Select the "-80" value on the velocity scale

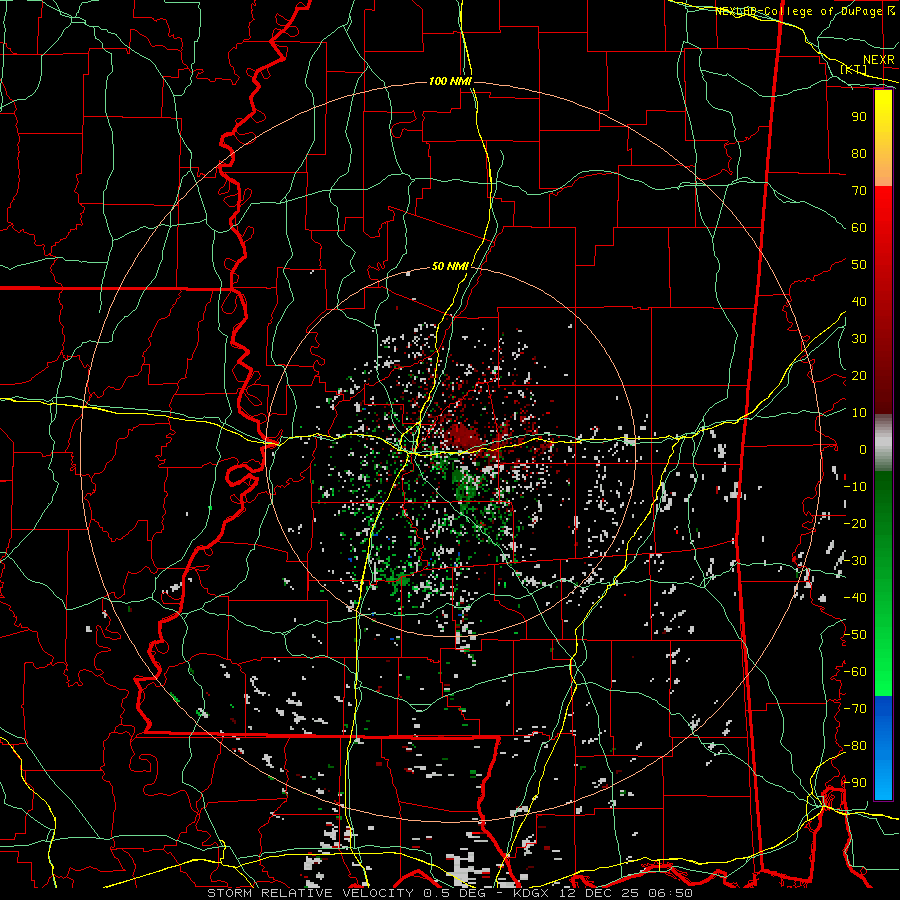coord(855,746)
